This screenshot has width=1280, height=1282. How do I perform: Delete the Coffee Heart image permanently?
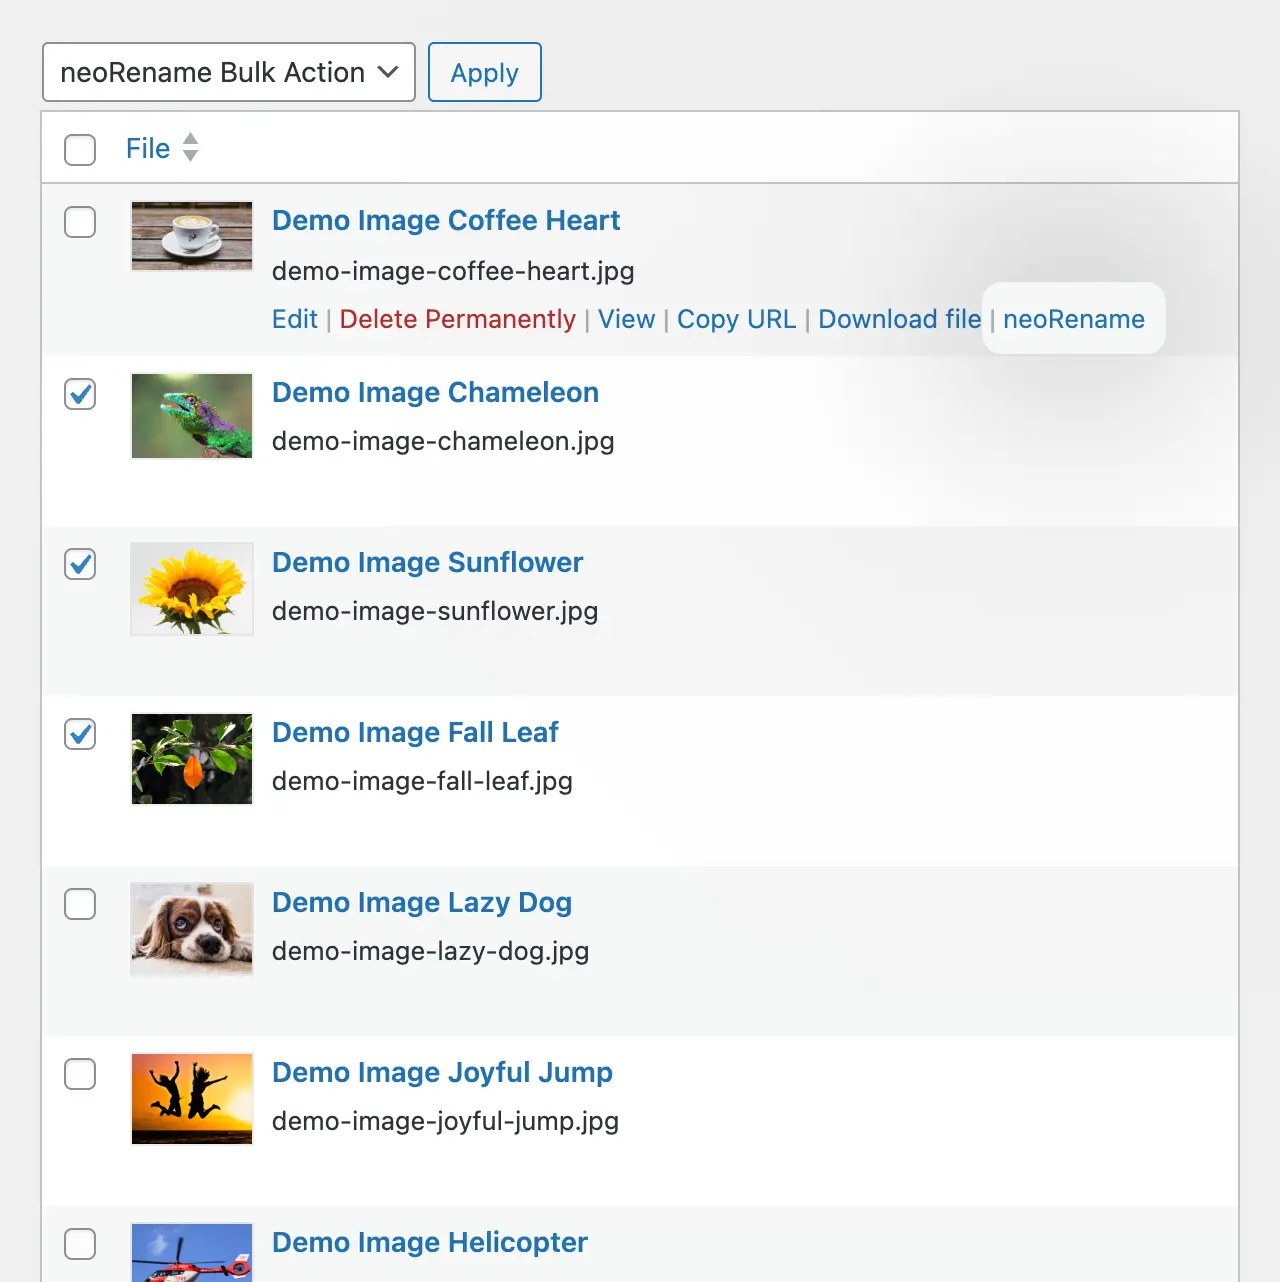pos(456,319)
